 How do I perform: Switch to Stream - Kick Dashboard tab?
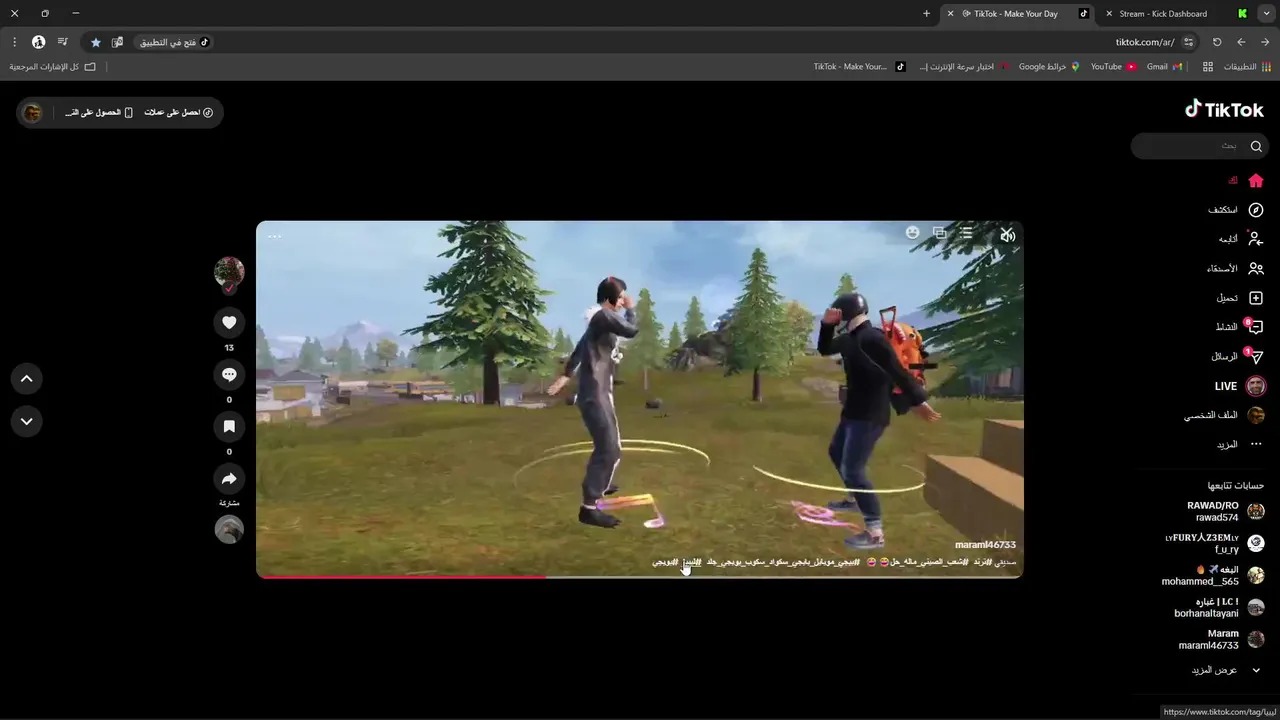coord(1175,14)
